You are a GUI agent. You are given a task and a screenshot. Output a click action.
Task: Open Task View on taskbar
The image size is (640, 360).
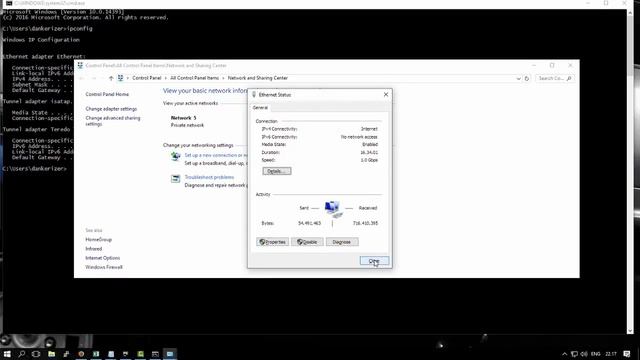pyautogui.click(x=36, y=353)
